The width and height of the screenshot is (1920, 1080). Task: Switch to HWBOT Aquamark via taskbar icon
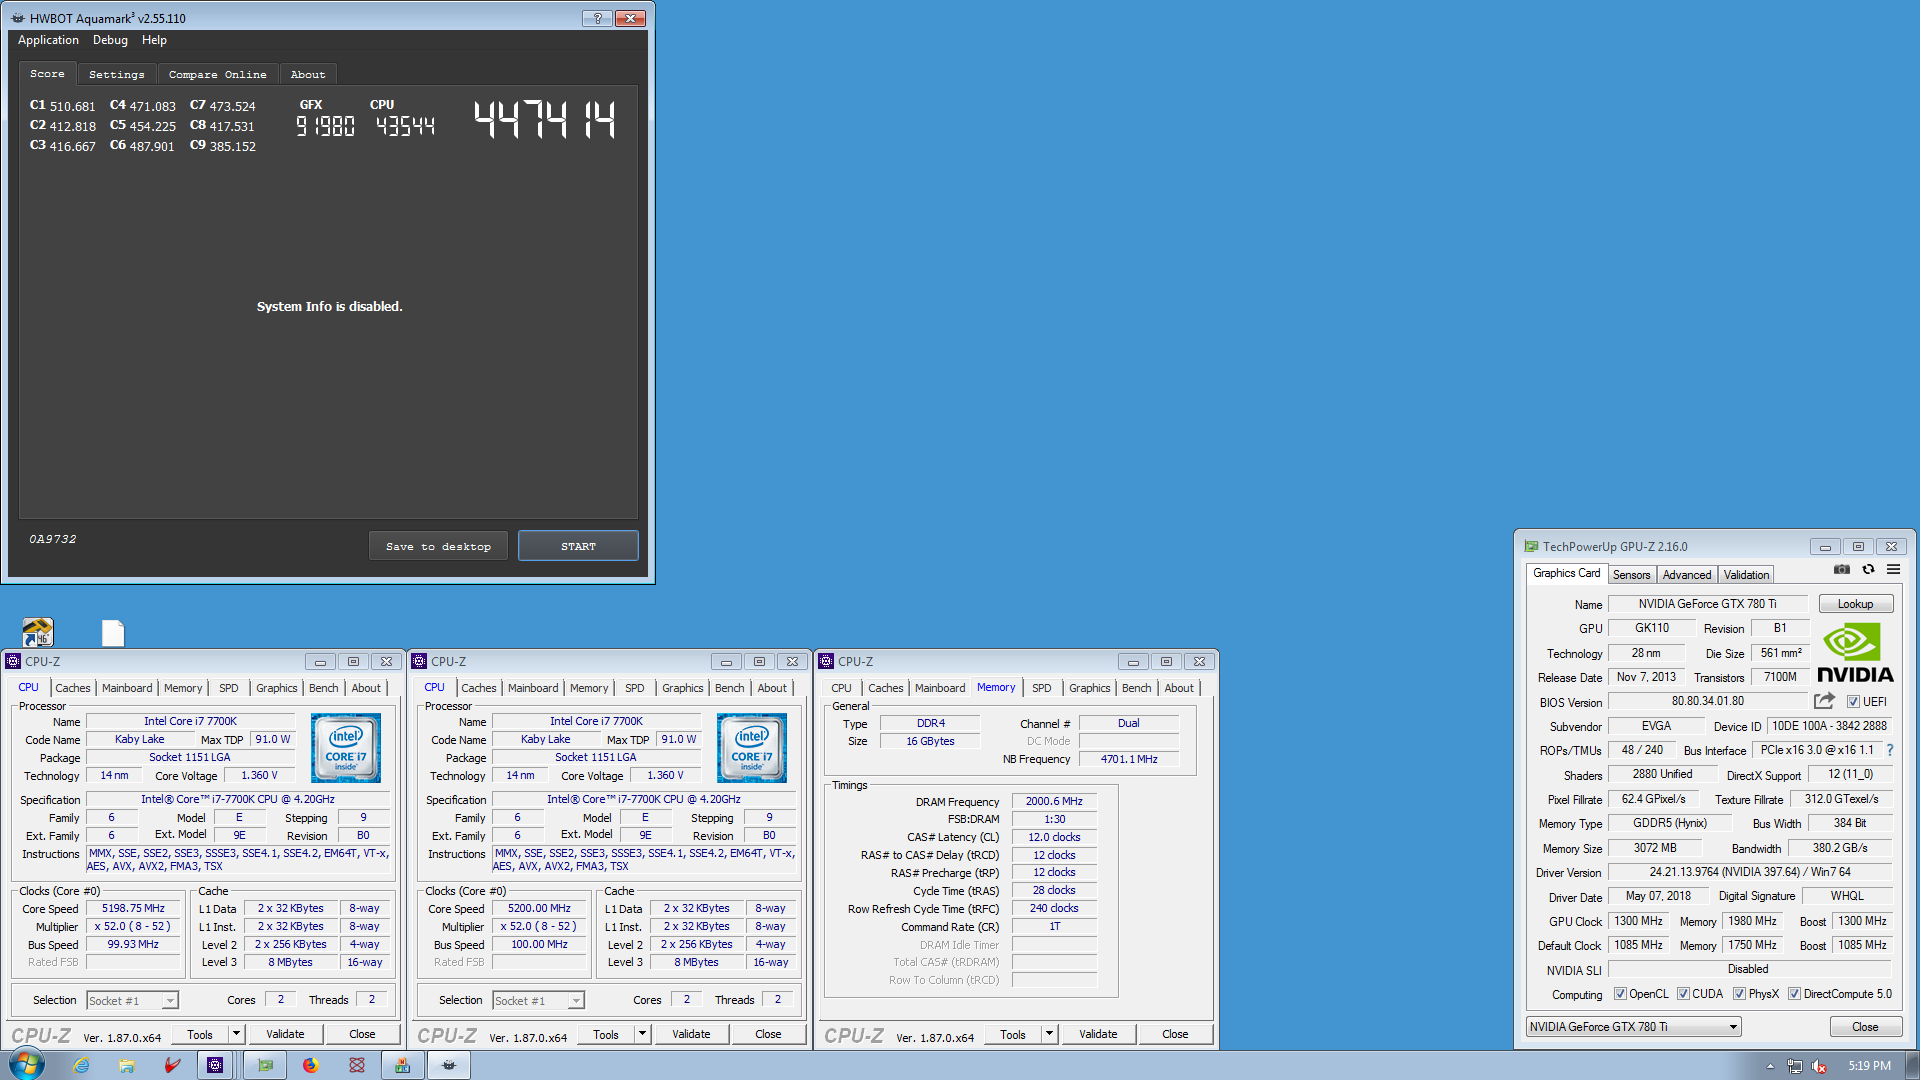pyautogui.click(x=449, y=1065)
